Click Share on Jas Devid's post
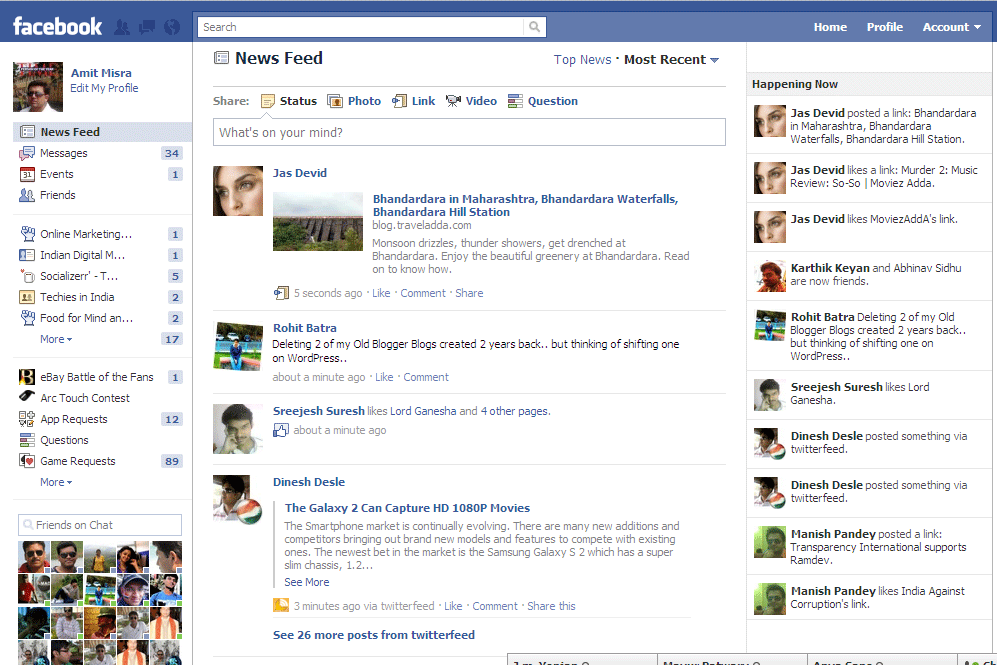997x665 pixels. (469, 293)
